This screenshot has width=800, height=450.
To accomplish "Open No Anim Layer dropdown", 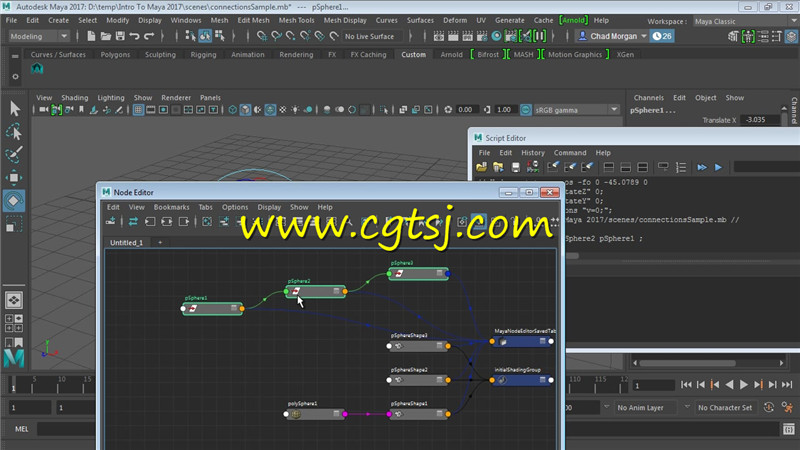I will click(646, 407).
